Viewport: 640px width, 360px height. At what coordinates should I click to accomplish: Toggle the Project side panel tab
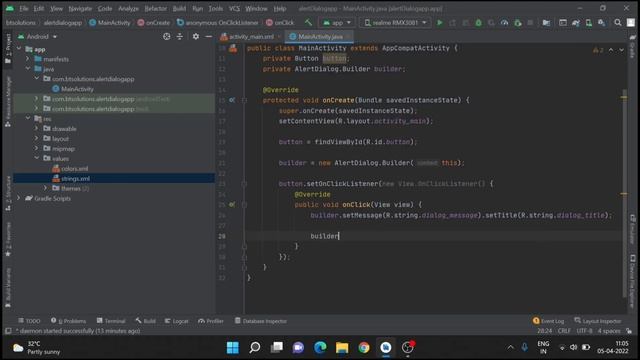click(8, 48)
